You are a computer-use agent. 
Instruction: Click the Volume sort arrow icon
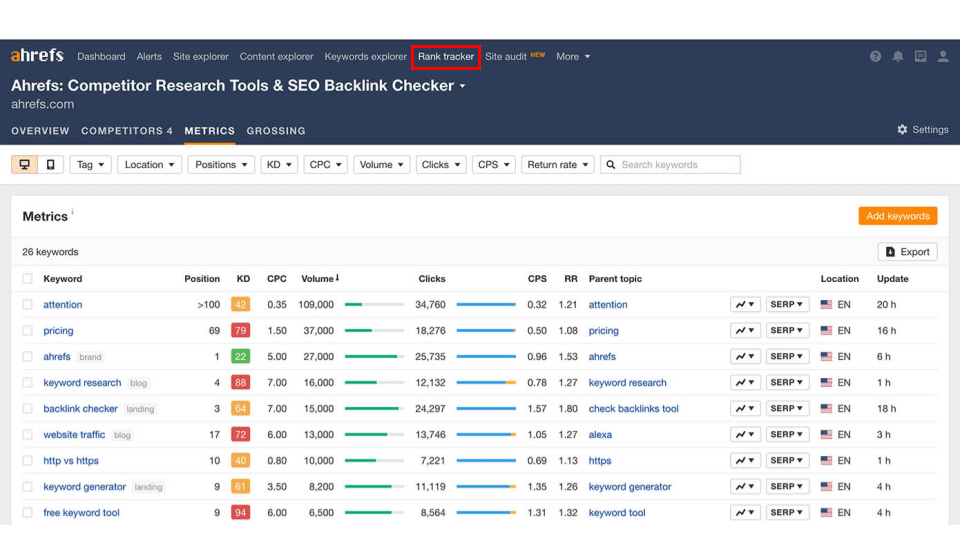[x=337, y=278]
